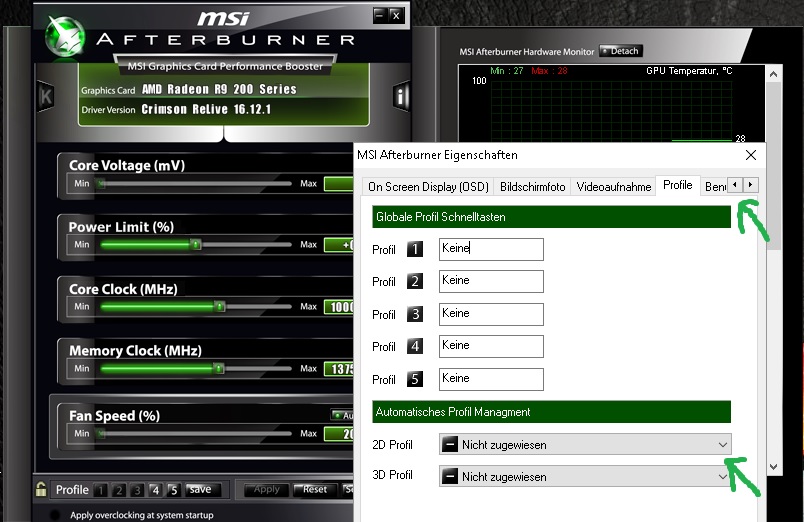Click the Profil 2 hotkey field
Screen dimensions: 804x522
click(491, 282)
